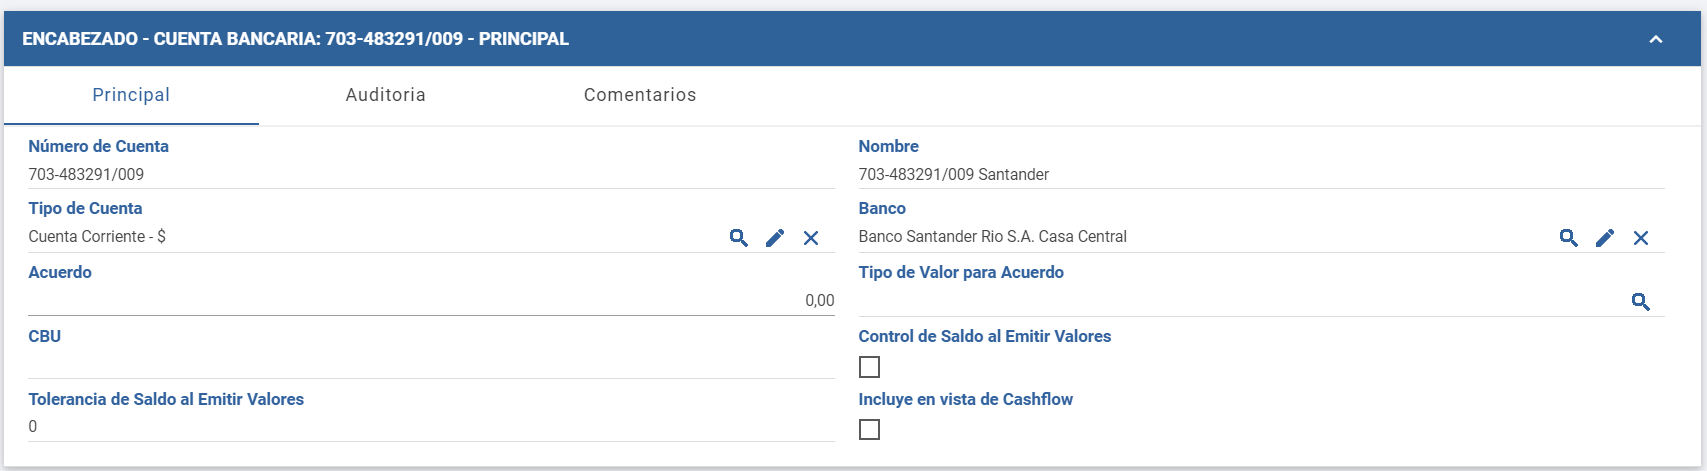The image size is (1707, 471).
Task: Clear the Banco field with X icon
Action: pos(1641,238)
